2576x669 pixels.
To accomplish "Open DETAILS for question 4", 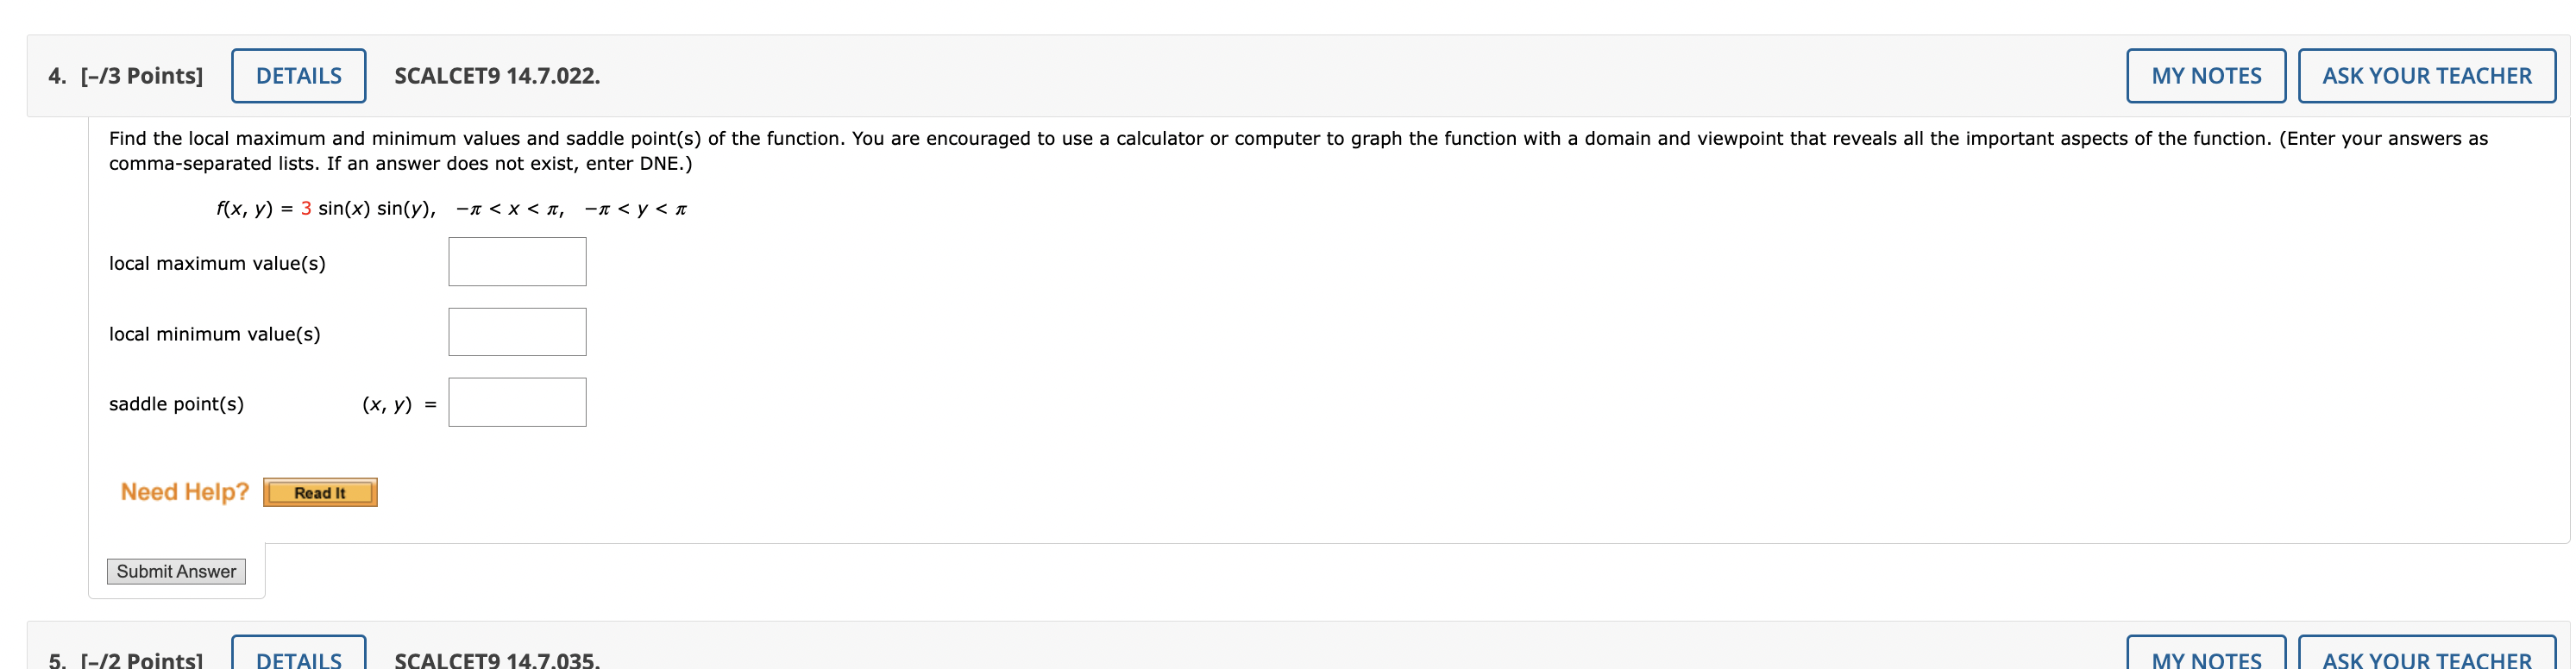I will click(297, 75).
